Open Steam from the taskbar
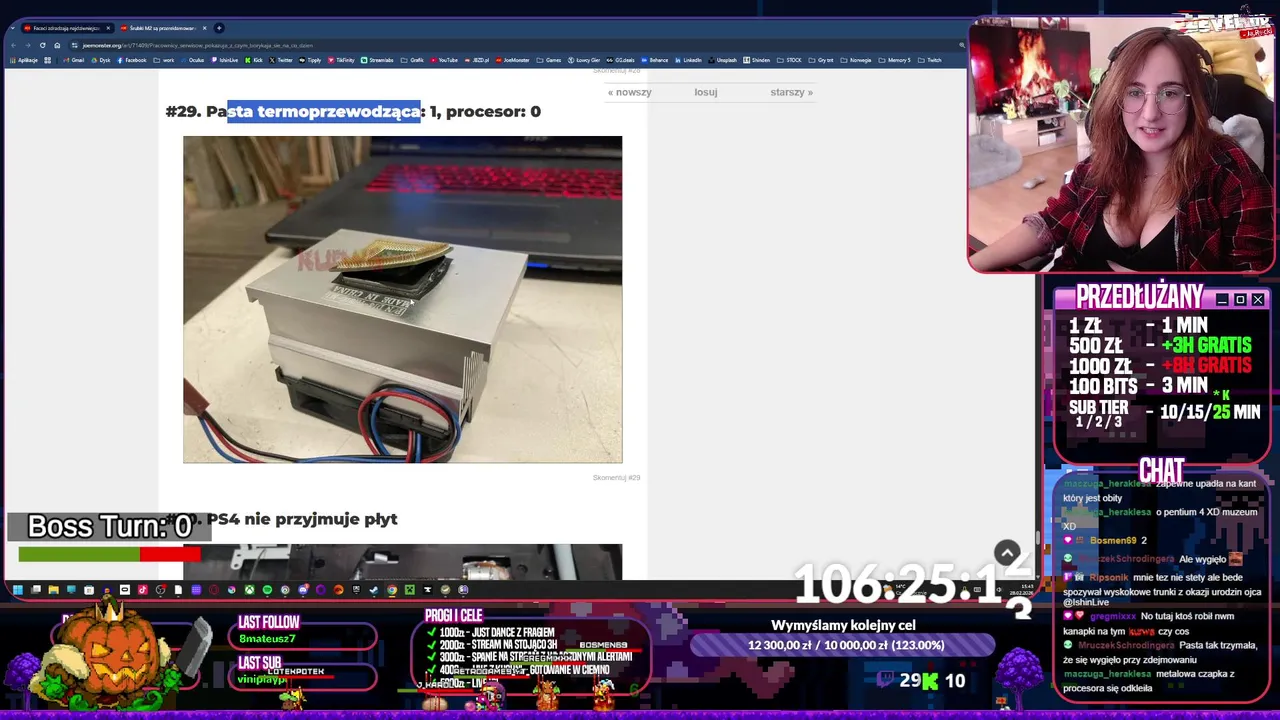1280x720 pixels. (373, 590)
